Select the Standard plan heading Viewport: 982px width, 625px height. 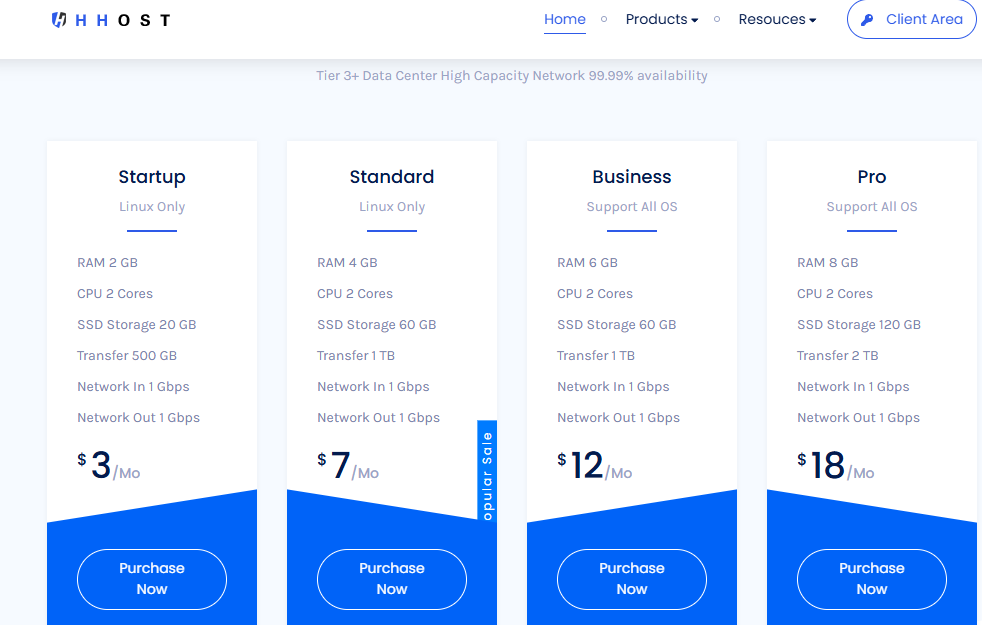coord(391,177)
